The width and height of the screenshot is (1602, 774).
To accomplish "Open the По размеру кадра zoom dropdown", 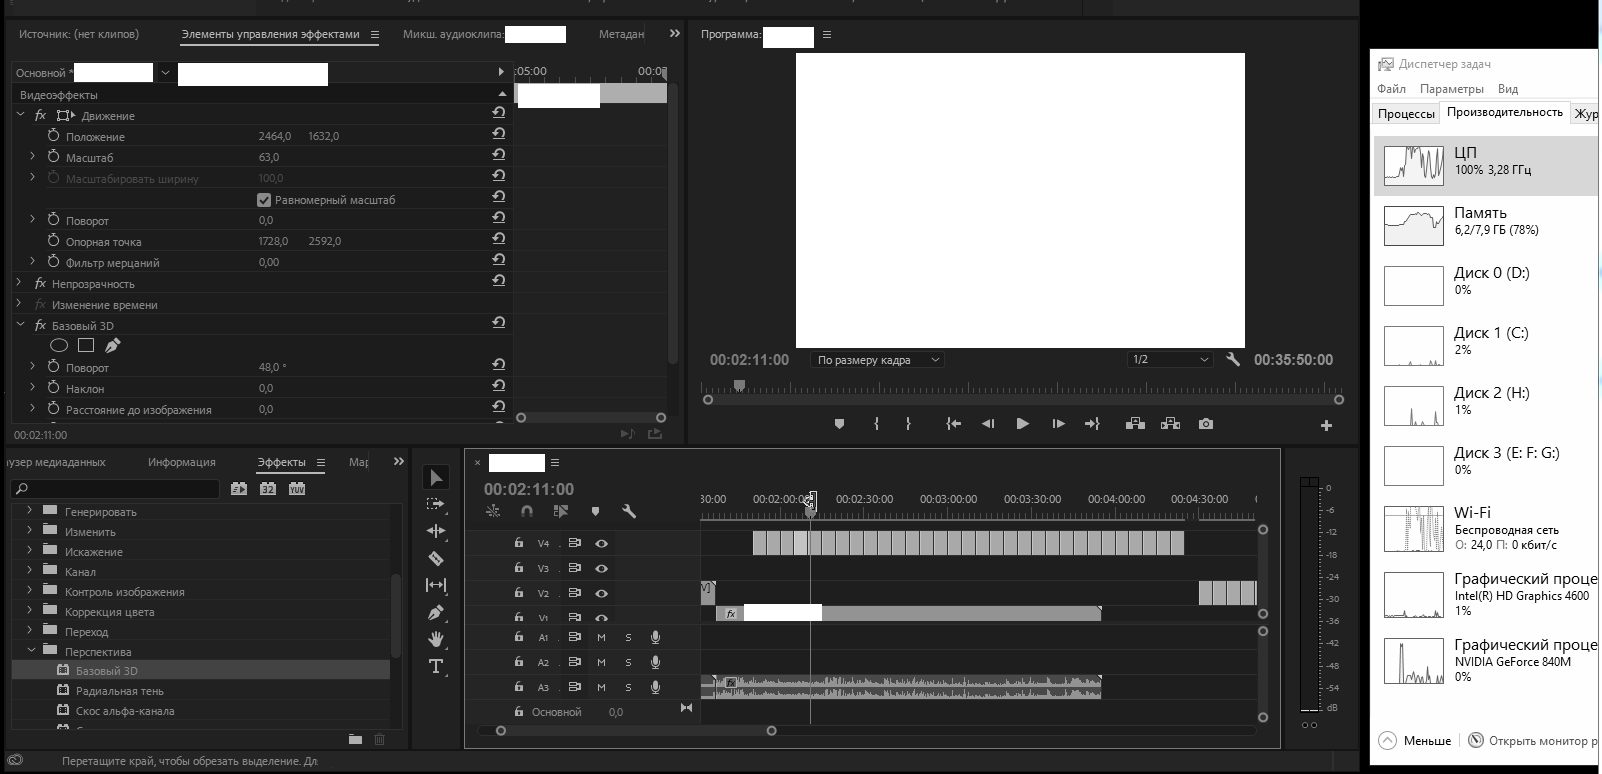I will point(878,360).
